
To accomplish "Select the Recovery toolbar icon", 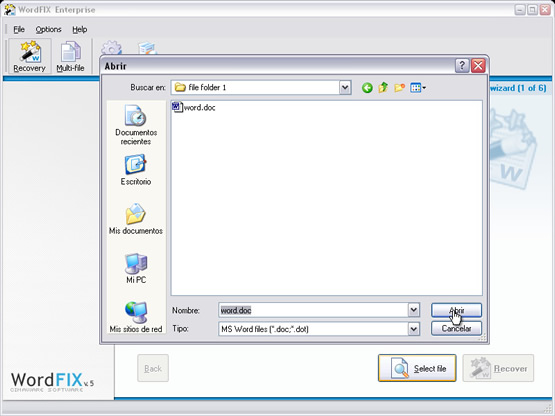I will pyautogui.click(x=30, y=56).
